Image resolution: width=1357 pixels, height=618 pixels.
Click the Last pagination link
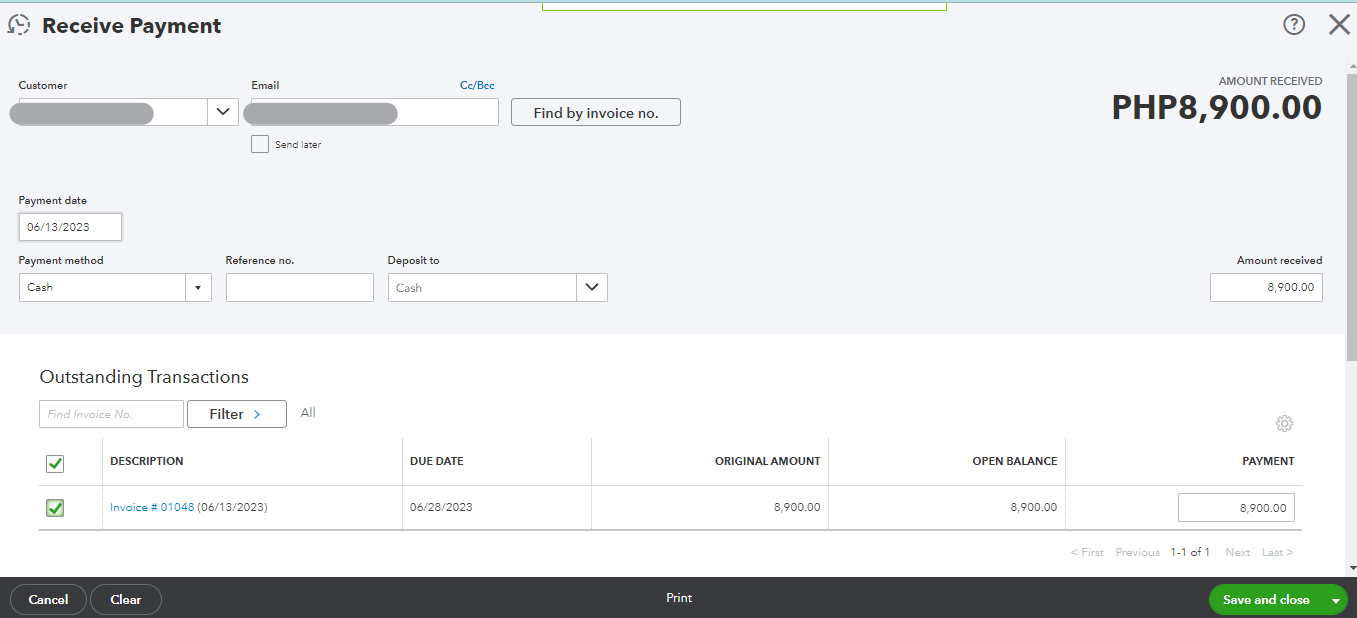(1277, 552)
